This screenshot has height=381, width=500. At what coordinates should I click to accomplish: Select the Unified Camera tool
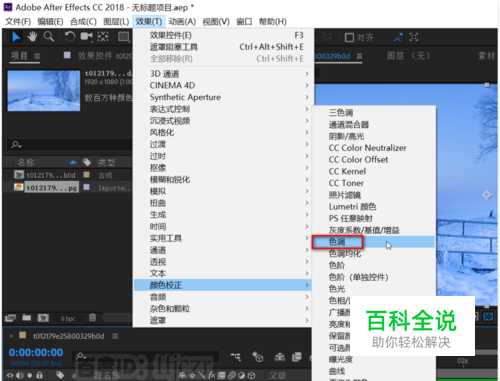pos(86,37)
